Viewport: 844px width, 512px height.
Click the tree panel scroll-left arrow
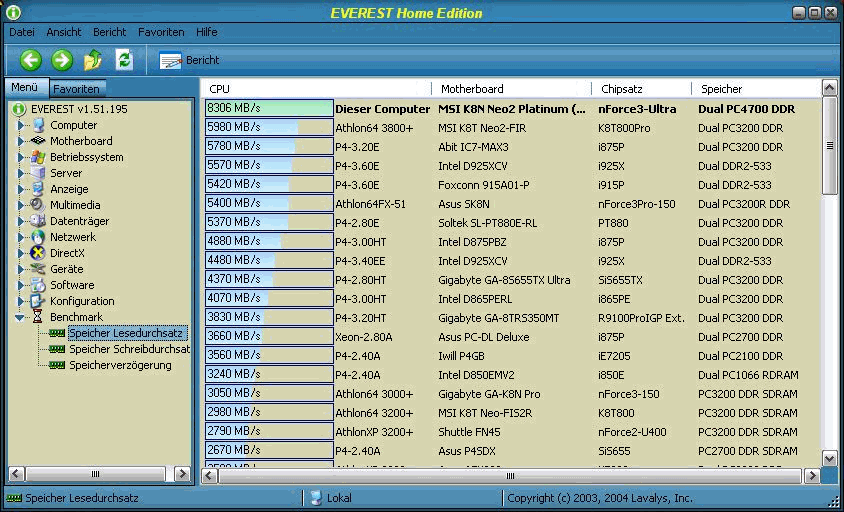point(16,474)
